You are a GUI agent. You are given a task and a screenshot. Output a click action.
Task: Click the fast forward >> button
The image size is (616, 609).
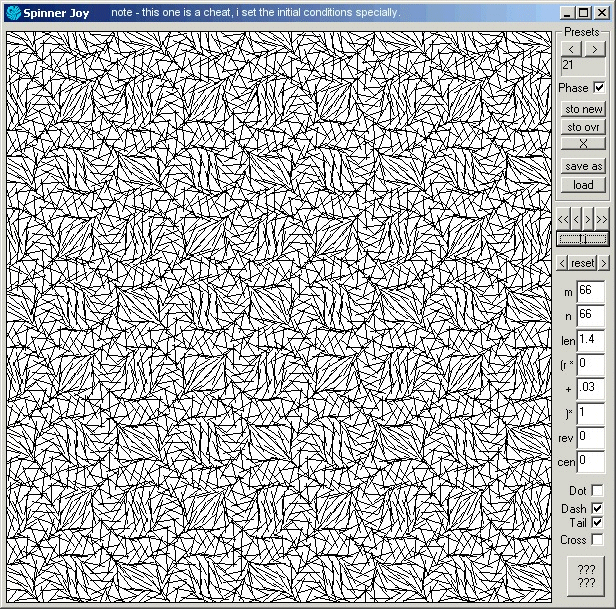coord(602,219)
